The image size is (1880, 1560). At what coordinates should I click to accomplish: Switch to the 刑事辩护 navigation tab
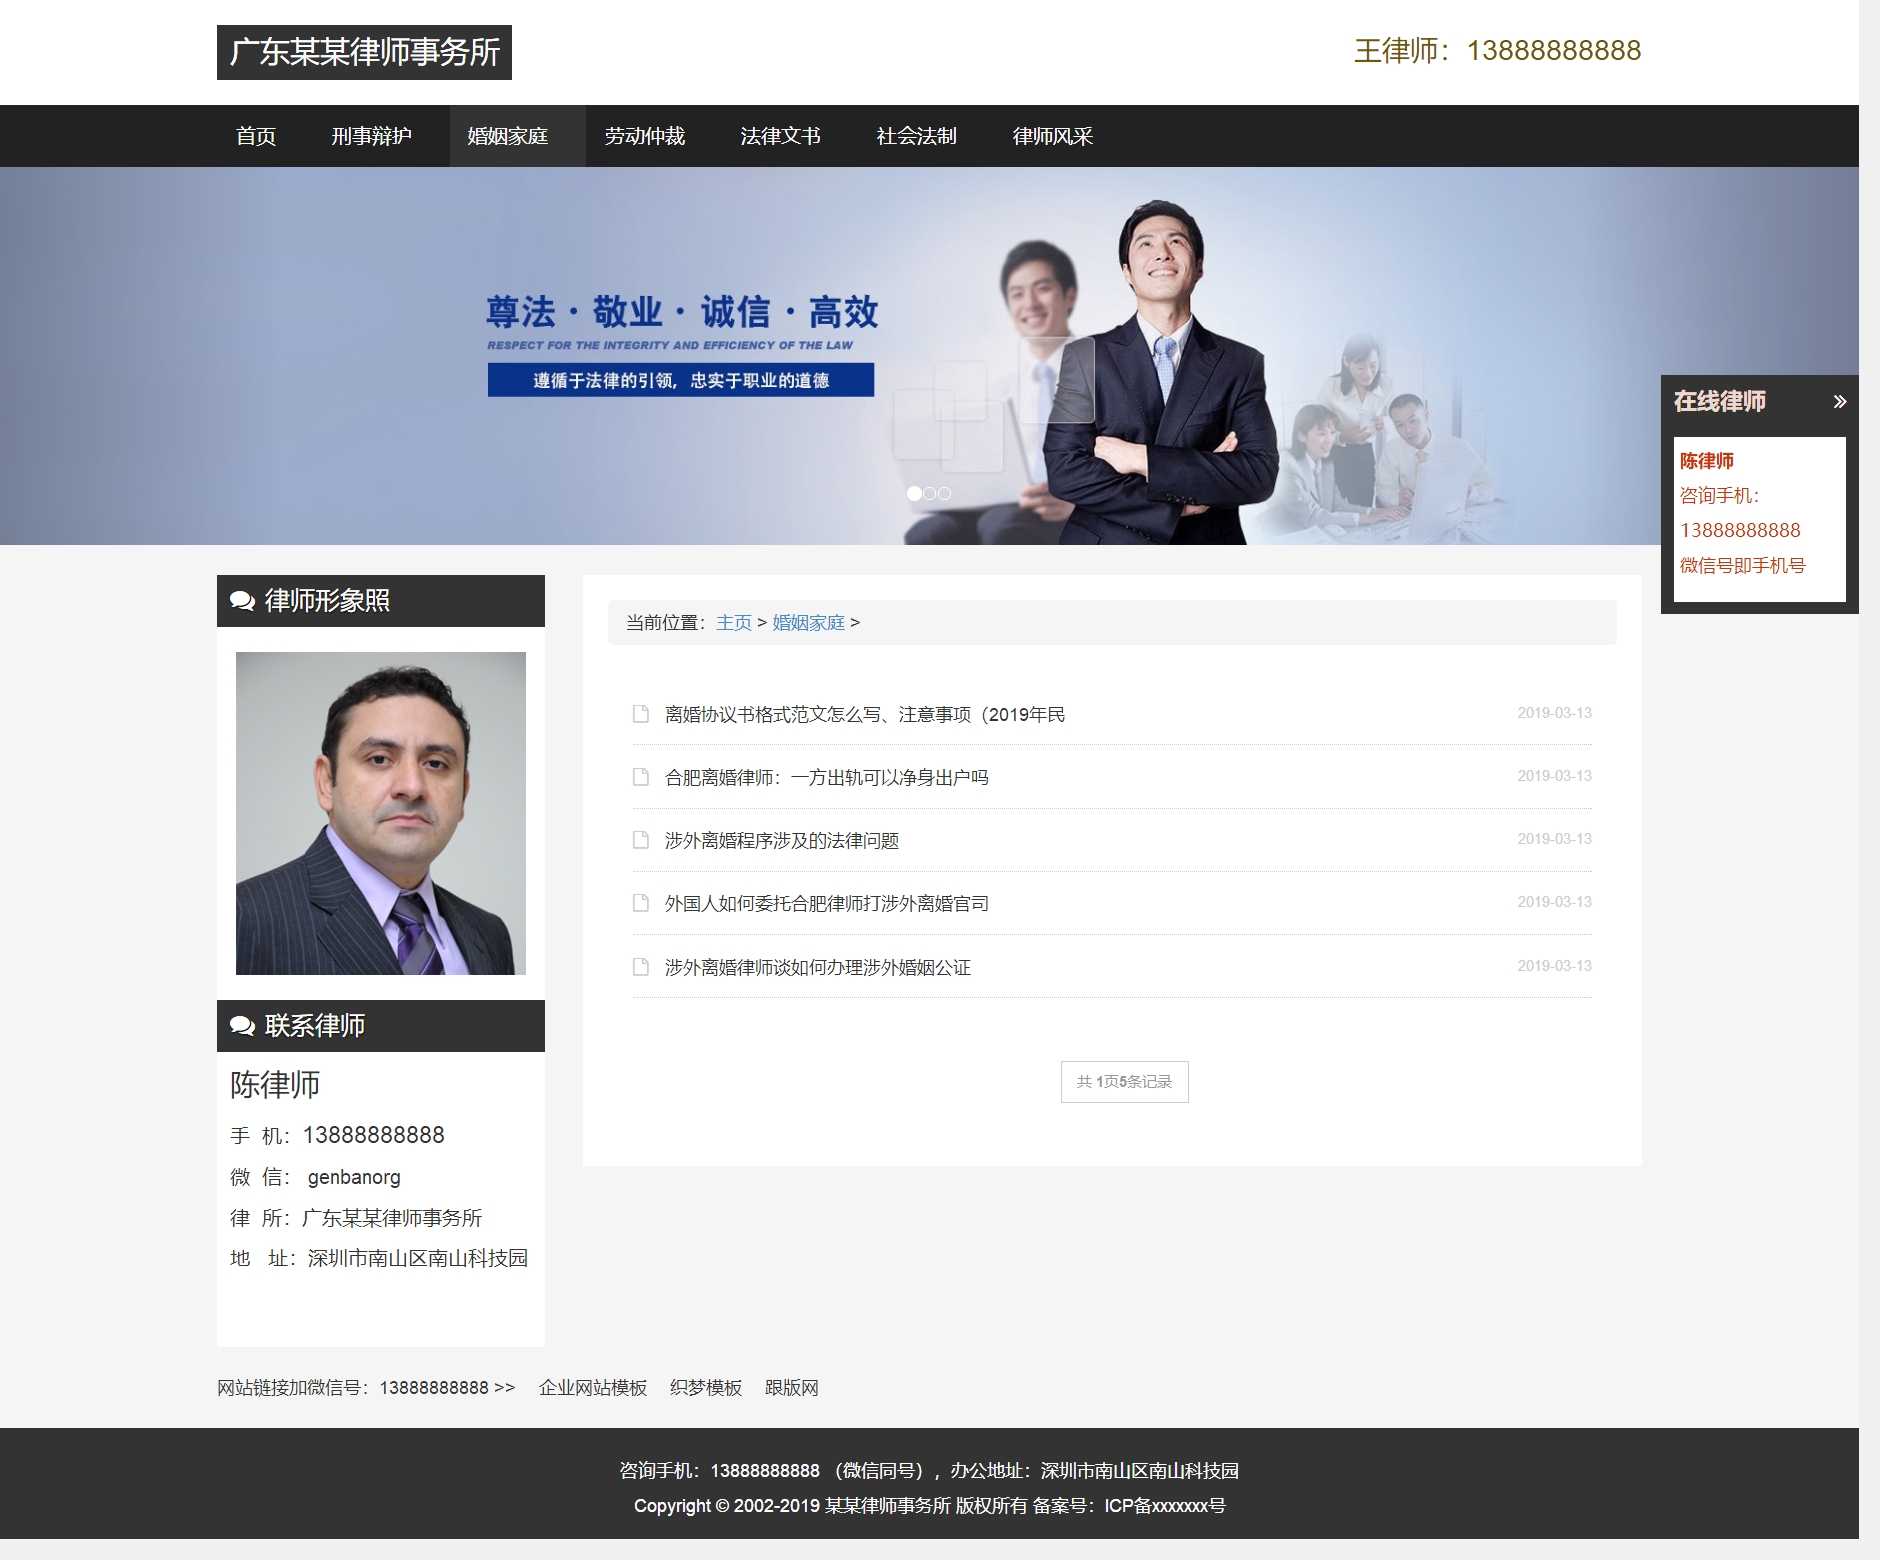[x=371, y=136]
